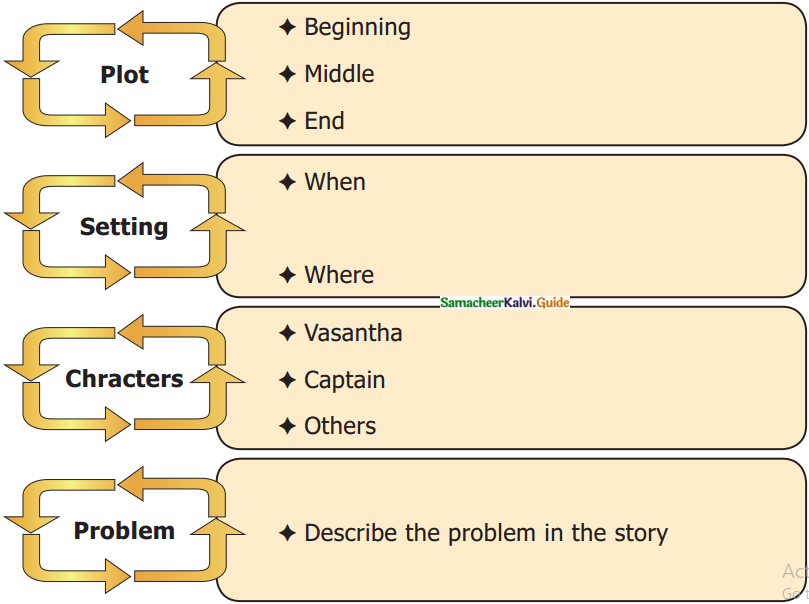The height and width of the screenshot is (604, 809).
Task: Click the star bullet beside Others
Action: (x=287, y=426)
